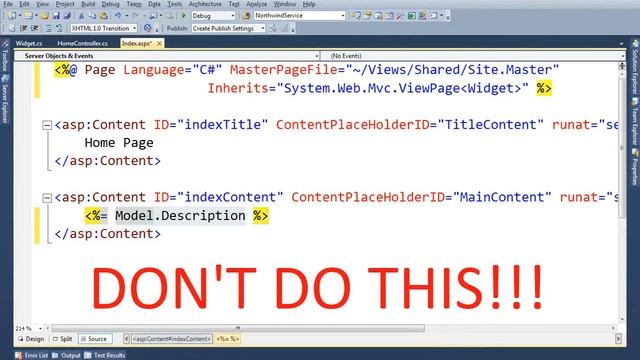Open the Properties side tab
The height and width of the screenshot is (360, 640).
pyautogui.click(x=635, y=167)
